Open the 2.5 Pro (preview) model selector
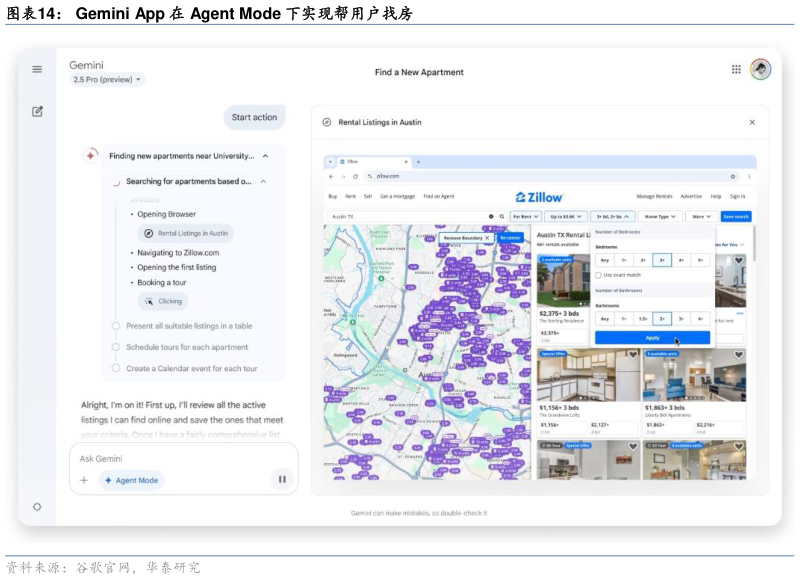The height and width of the screenshot is (580, 800). (x=107, y=80)
